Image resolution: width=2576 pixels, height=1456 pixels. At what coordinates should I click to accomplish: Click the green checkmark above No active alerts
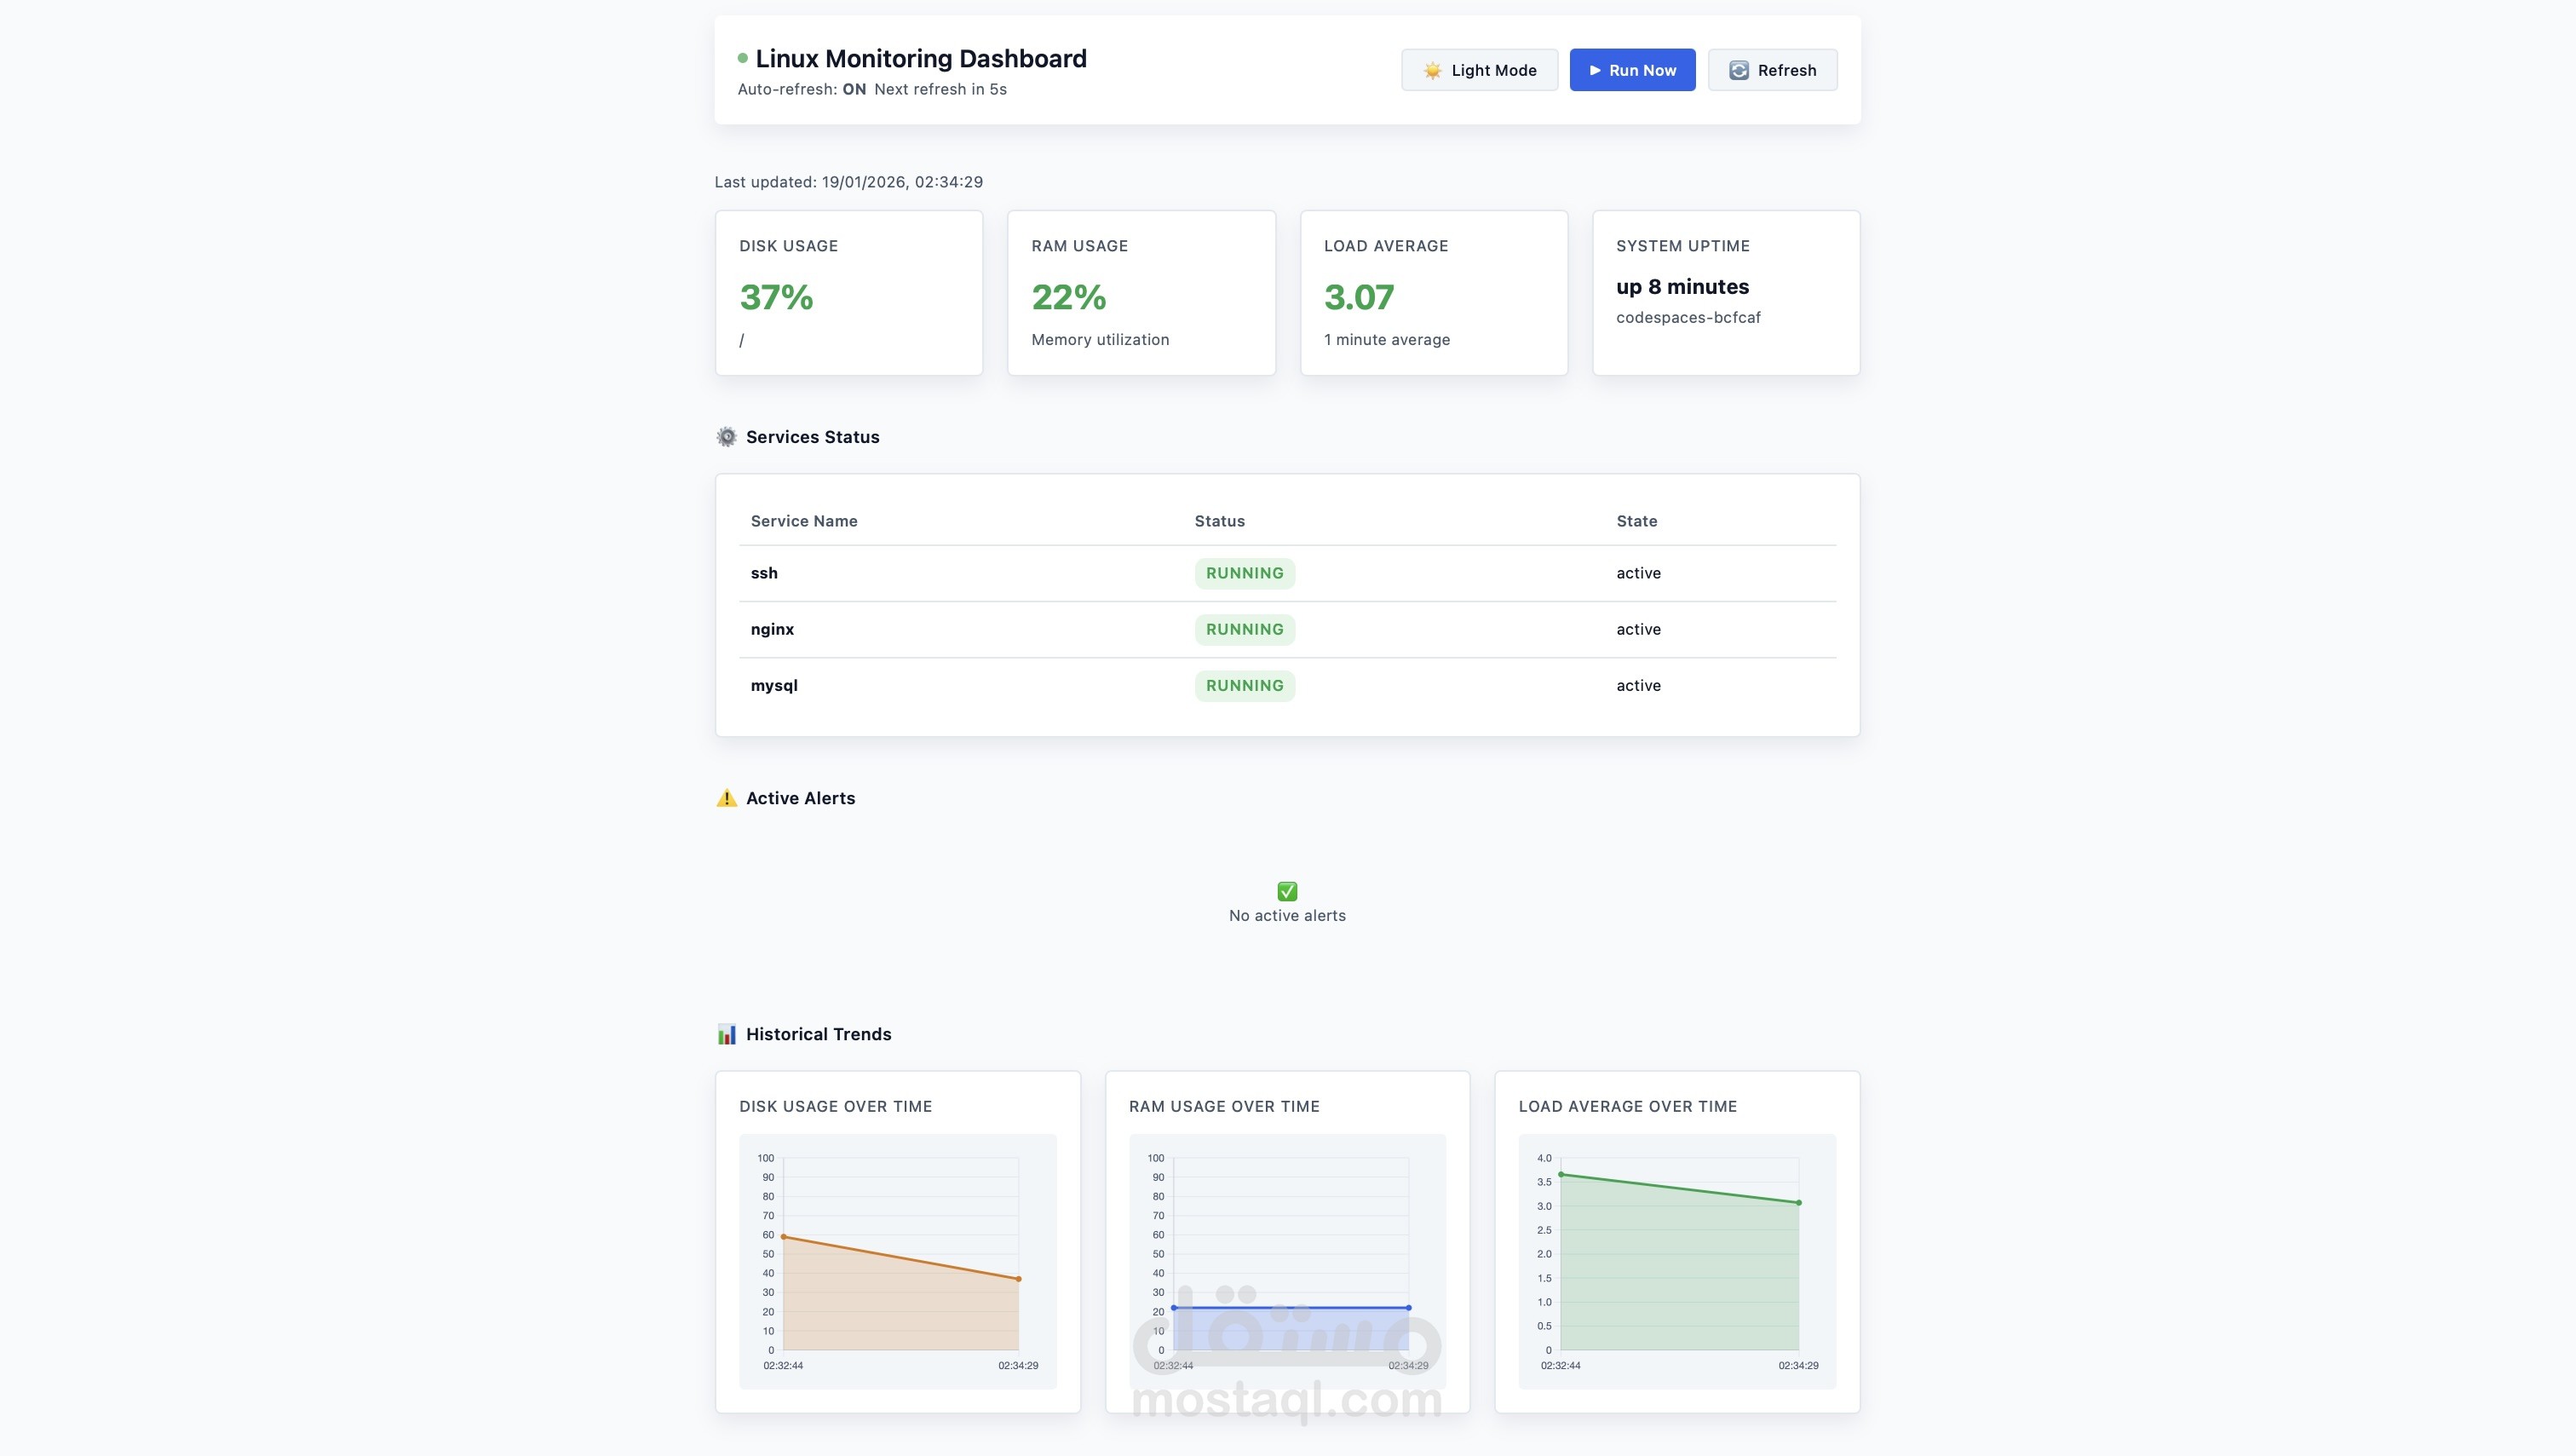click(1287, 891)
